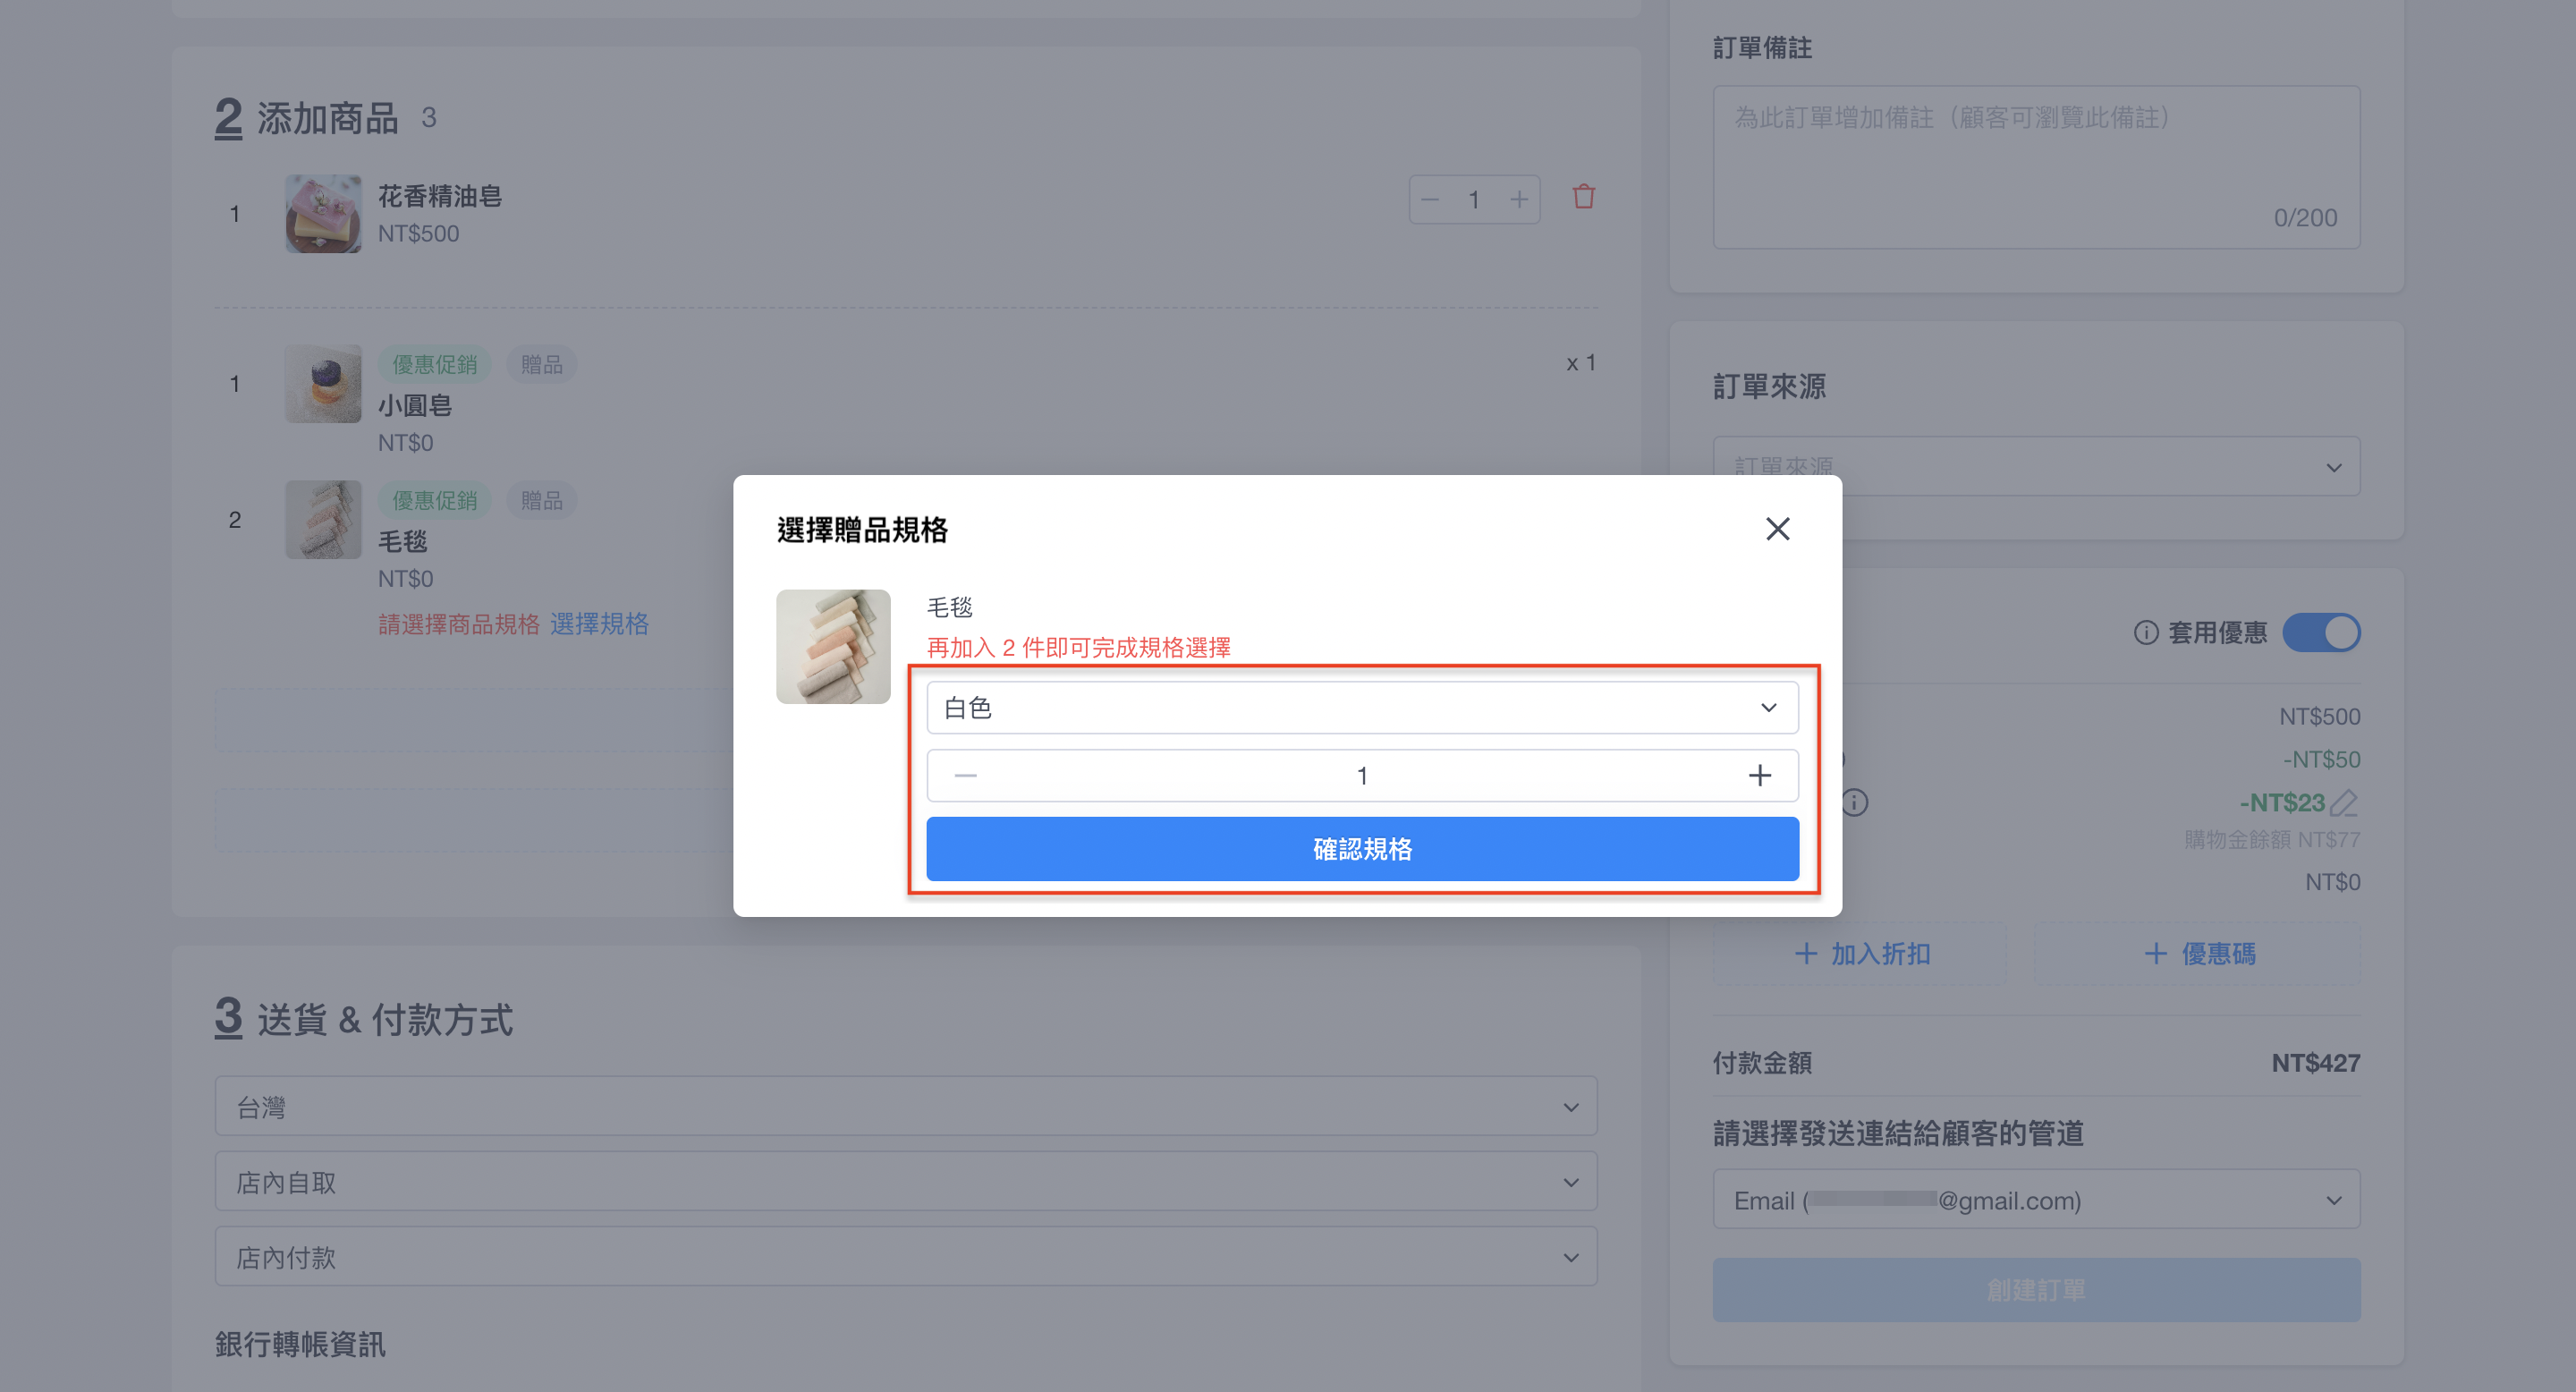Click the -NT$50 discount value

(x=2321, y=759)
